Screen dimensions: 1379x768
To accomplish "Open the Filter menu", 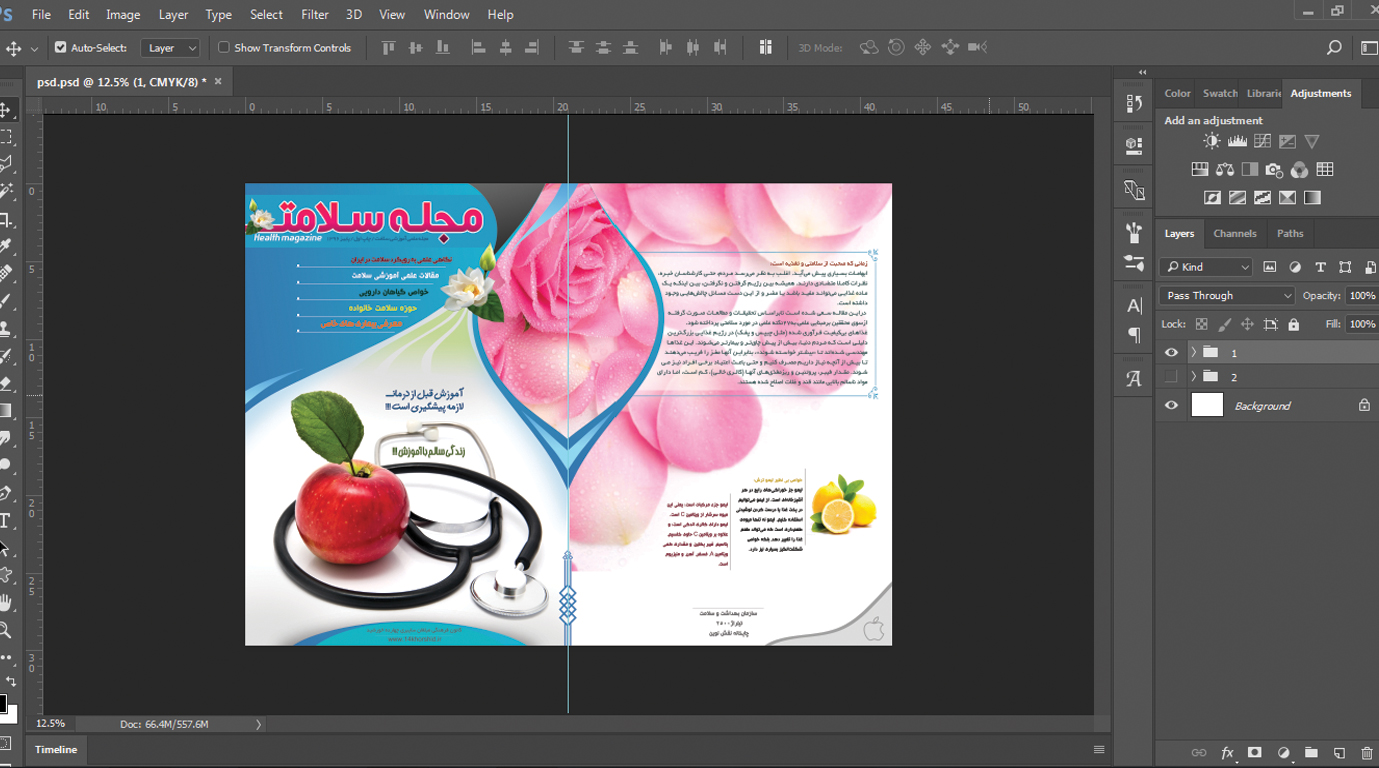I will click(x=315, y=15).
